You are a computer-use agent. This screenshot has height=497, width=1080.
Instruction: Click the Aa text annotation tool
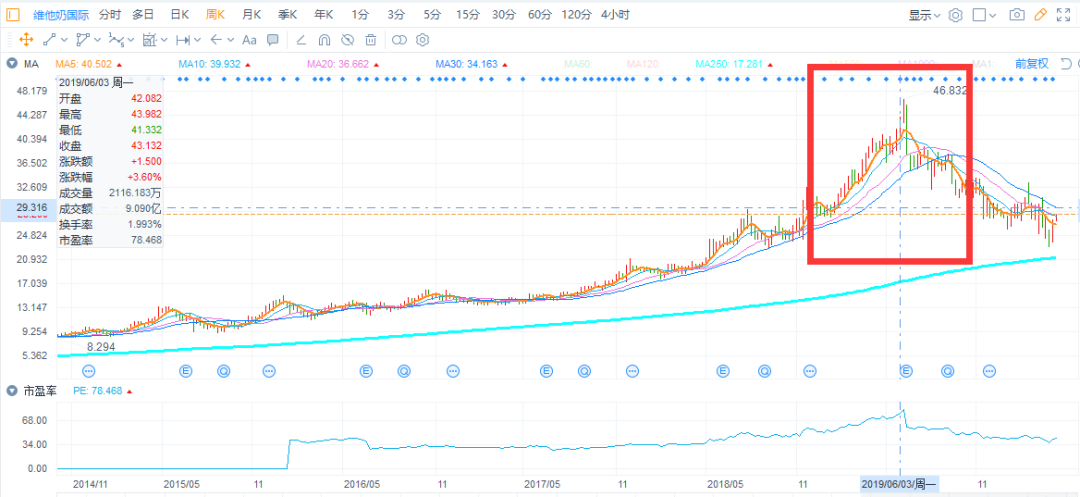pos(248,39)
